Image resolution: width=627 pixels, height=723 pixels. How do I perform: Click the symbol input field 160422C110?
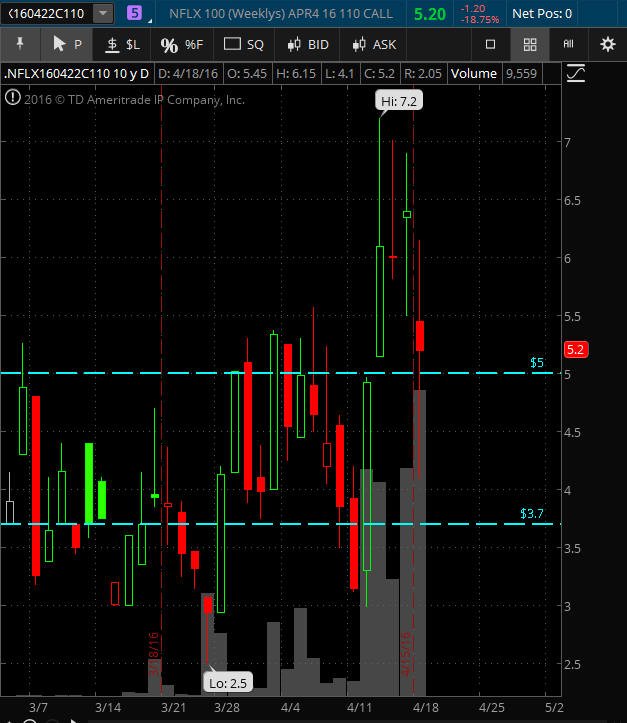47,13
